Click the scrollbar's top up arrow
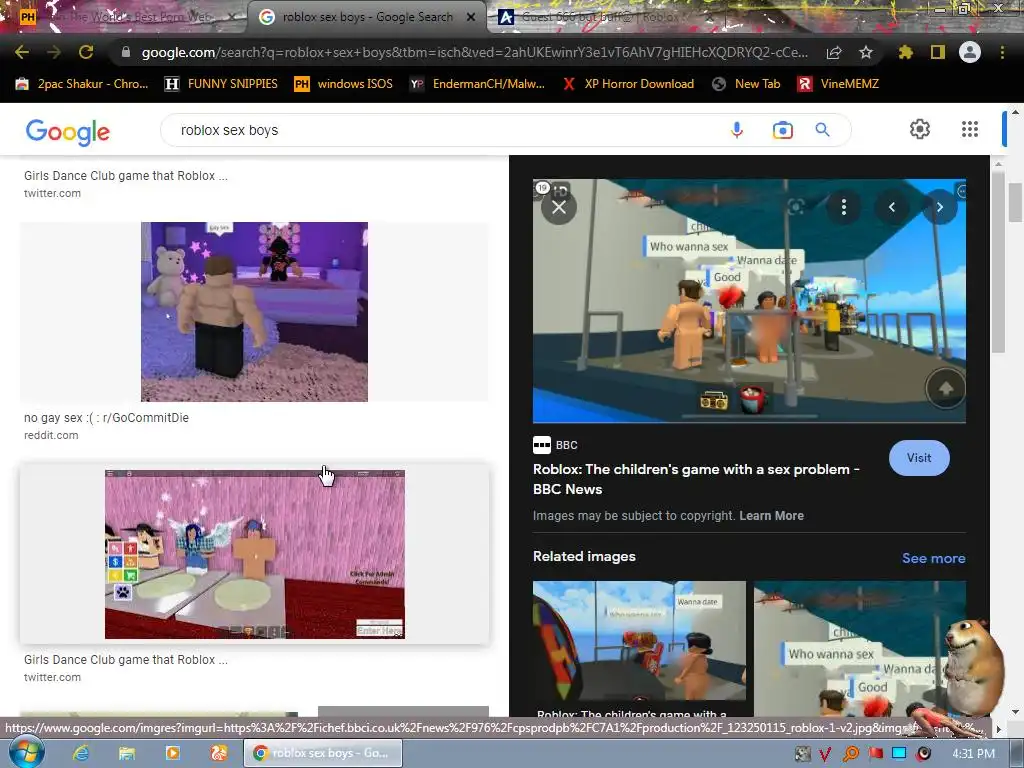Viewport: 1024px width, 768px height. point(1015,112)
